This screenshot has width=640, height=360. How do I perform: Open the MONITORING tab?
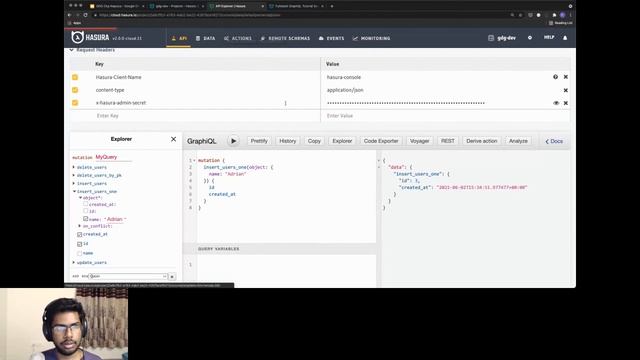click(x=371, y=38)
